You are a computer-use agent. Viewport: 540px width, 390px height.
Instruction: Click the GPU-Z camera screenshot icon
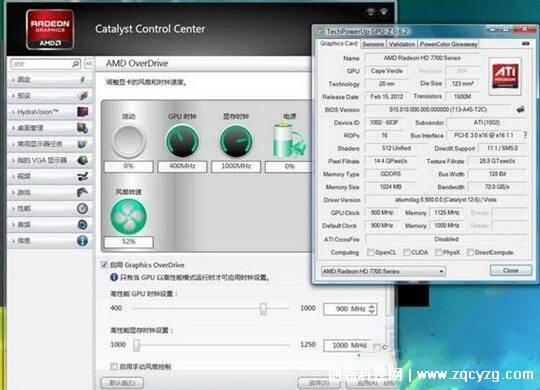pos(526,44)
